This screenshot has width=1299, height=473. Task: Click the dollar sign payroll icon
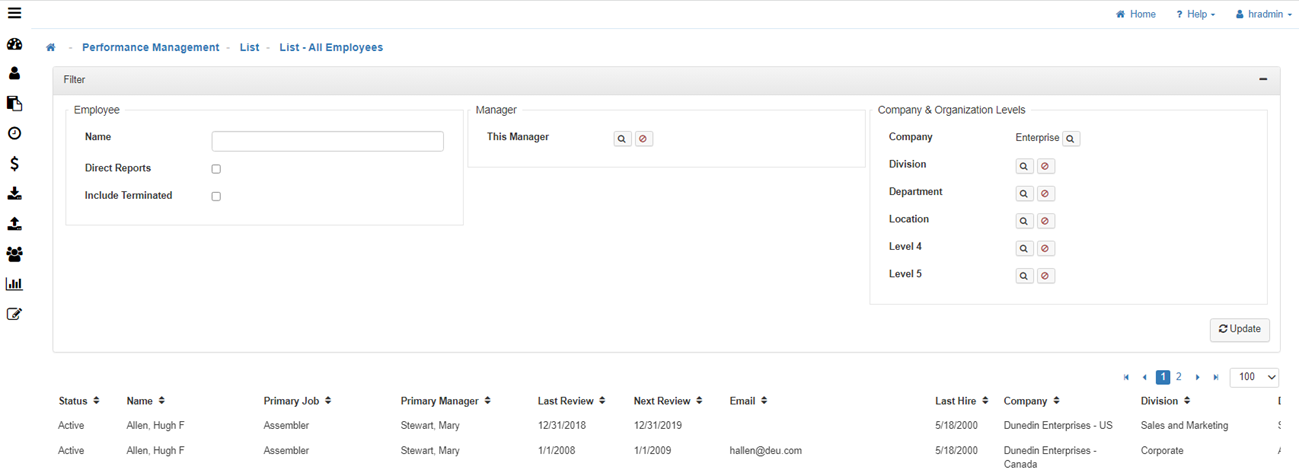click(x=14, y=164)
